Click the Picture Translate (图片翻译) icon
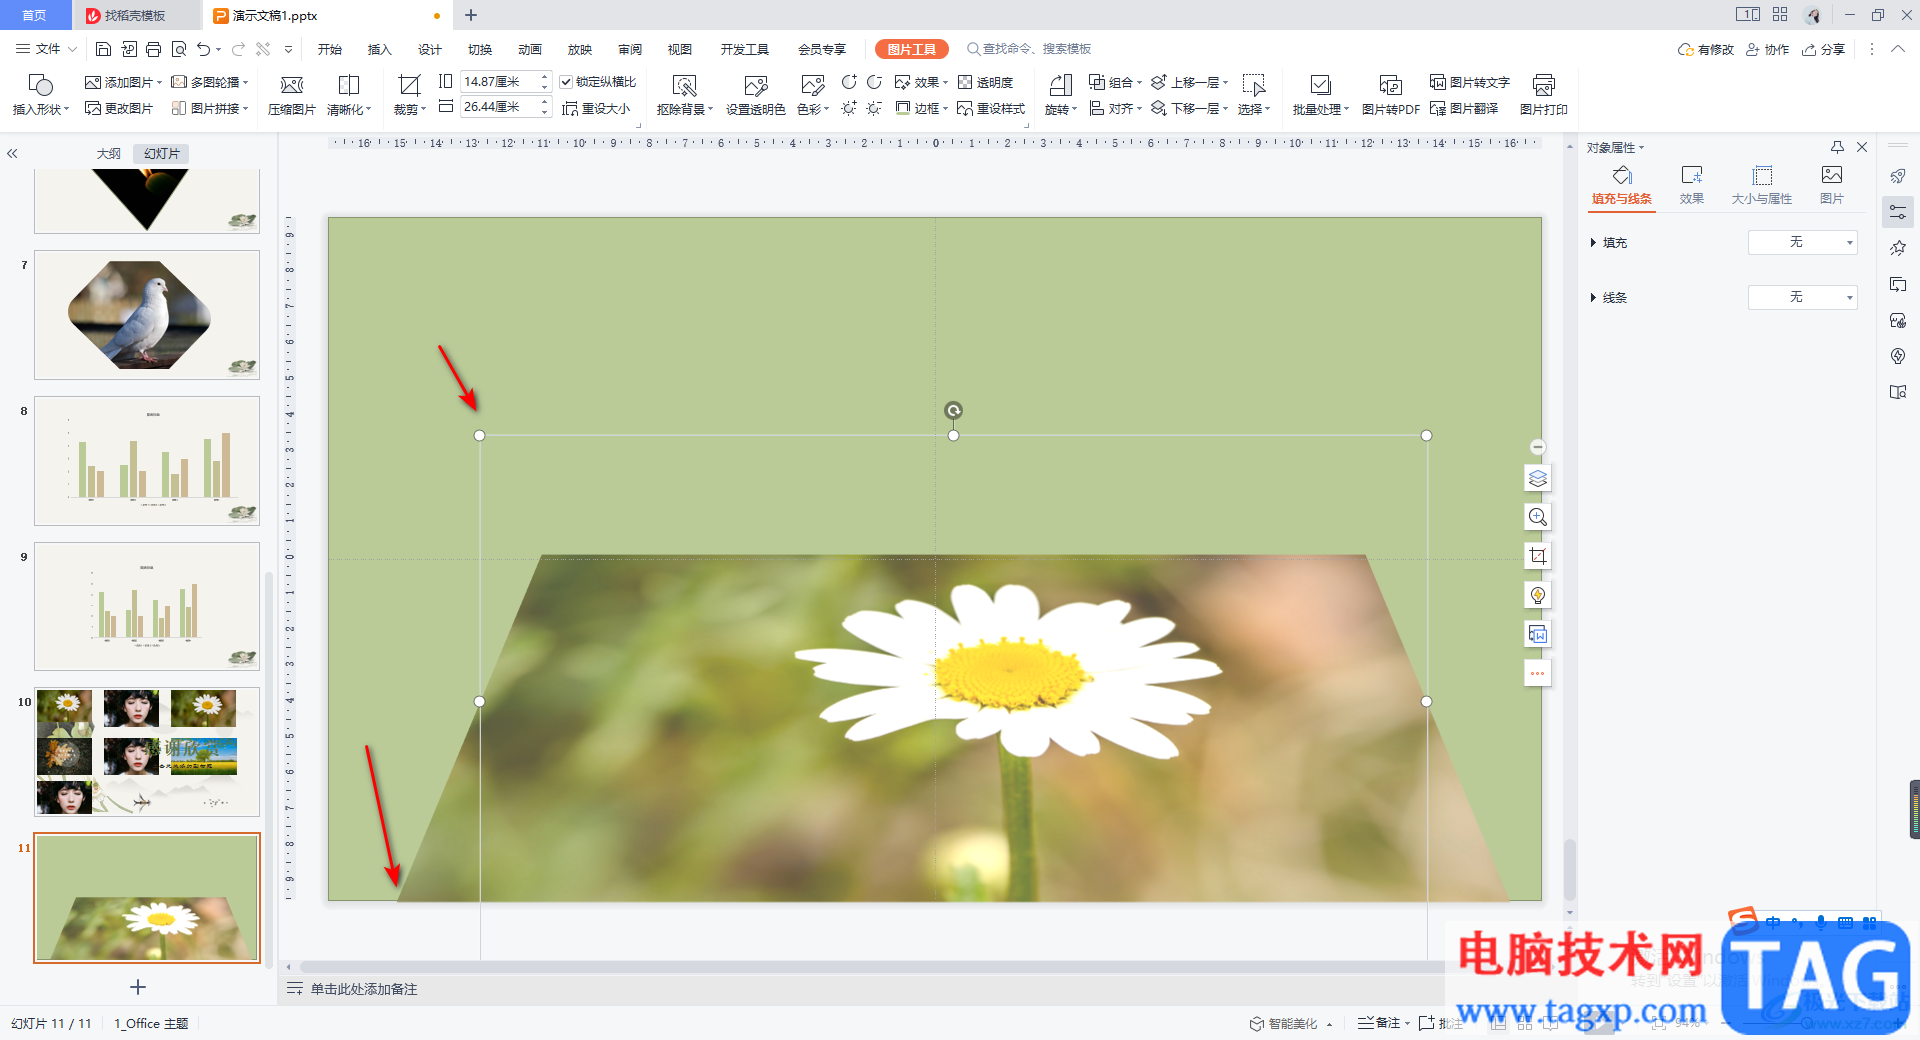This screenshot has height=1040, width=1920. (x=1438, y=108)
